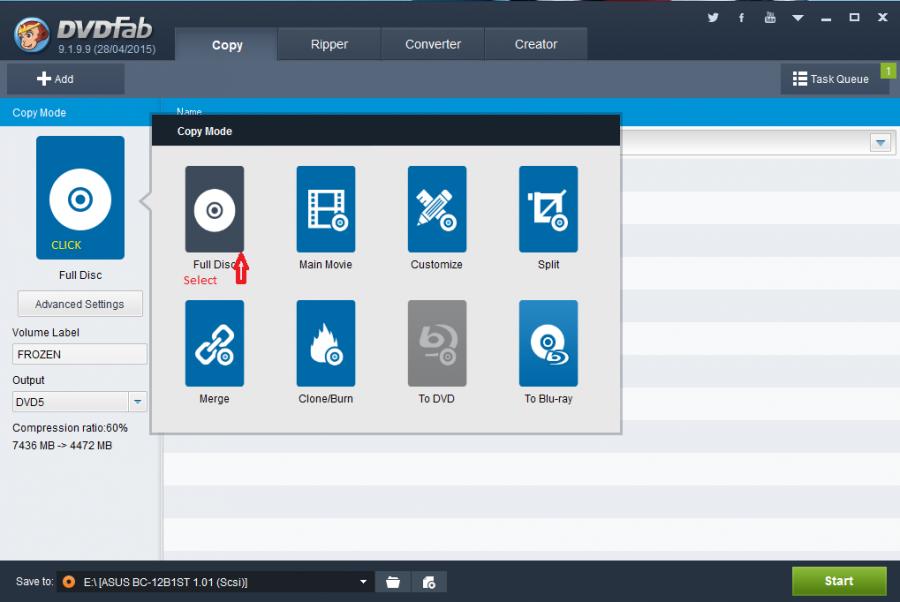
Task: Choose Clone/Burn copy mode
Action: pyautogui.click(x=325, y=343)
